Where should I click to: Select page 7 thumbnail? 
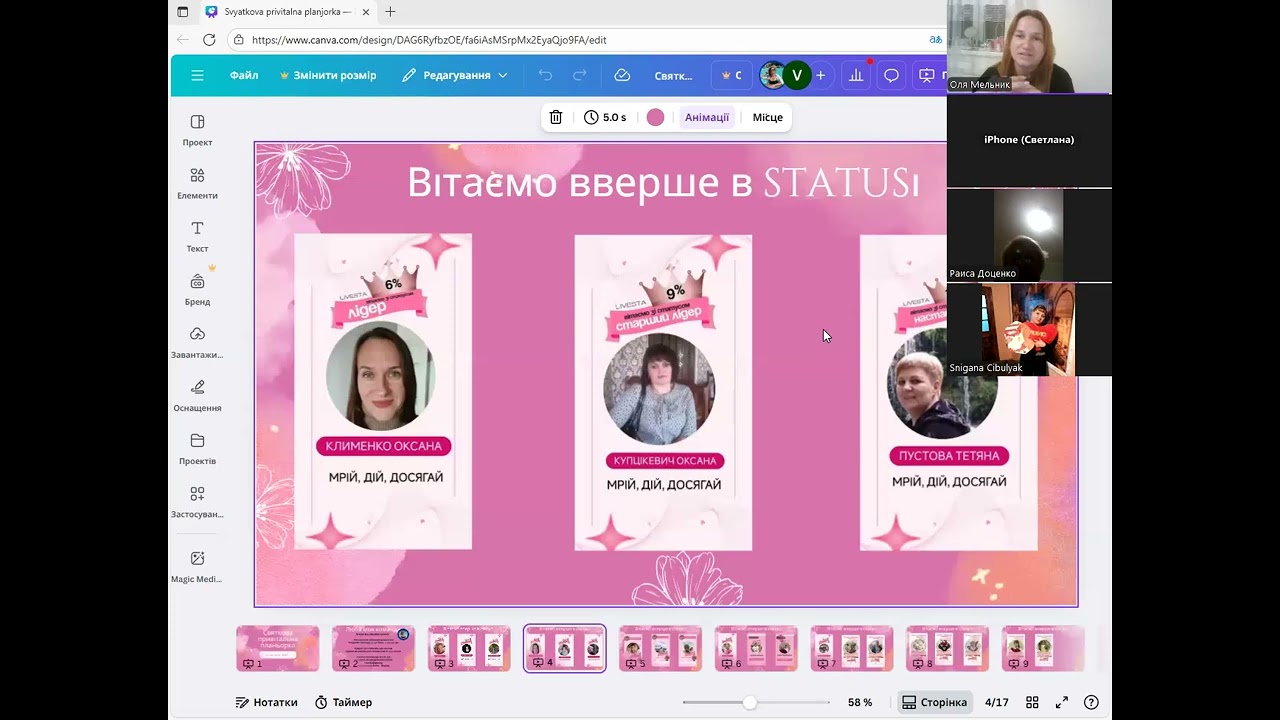[852, 648]
